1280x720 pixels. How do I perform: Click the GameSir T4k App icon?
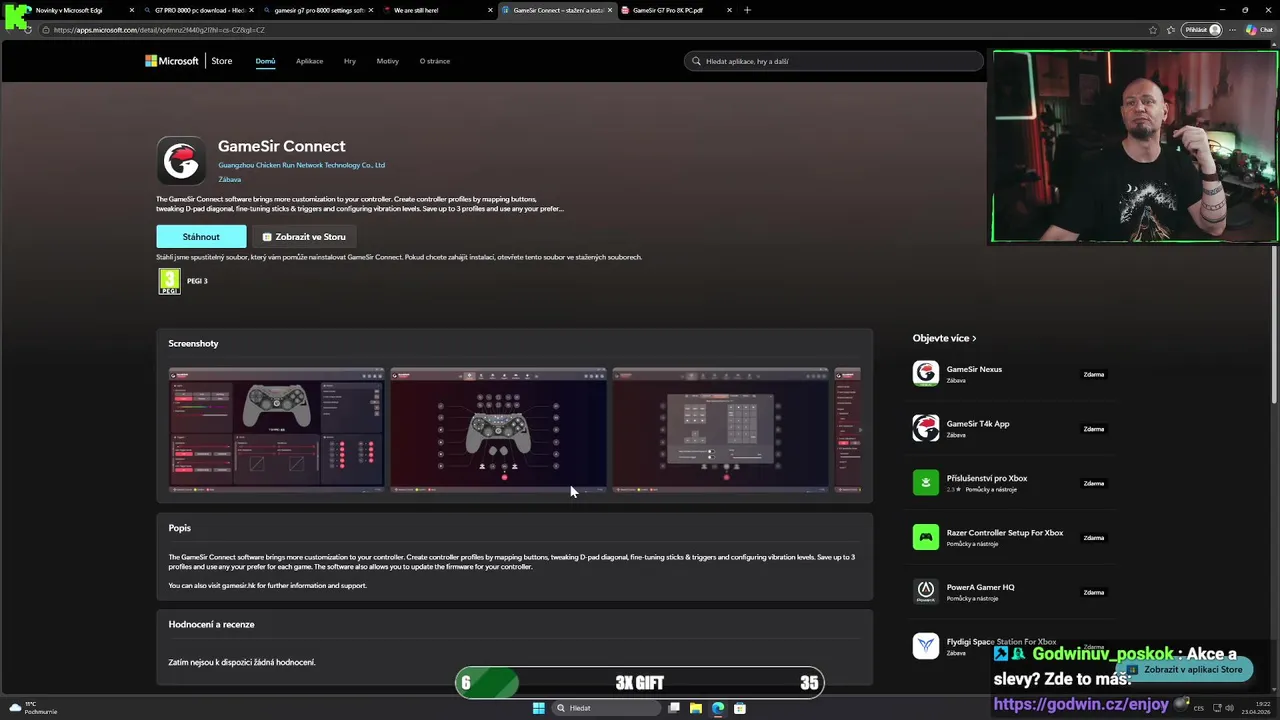point(926,428)
